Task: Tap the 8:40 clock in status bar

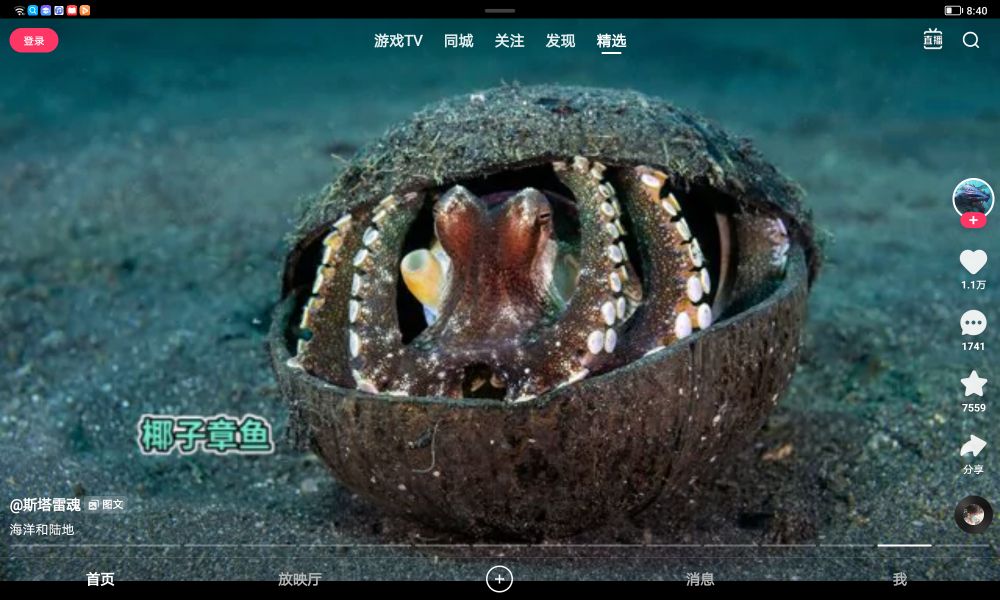Action: (x=976, y=10)
